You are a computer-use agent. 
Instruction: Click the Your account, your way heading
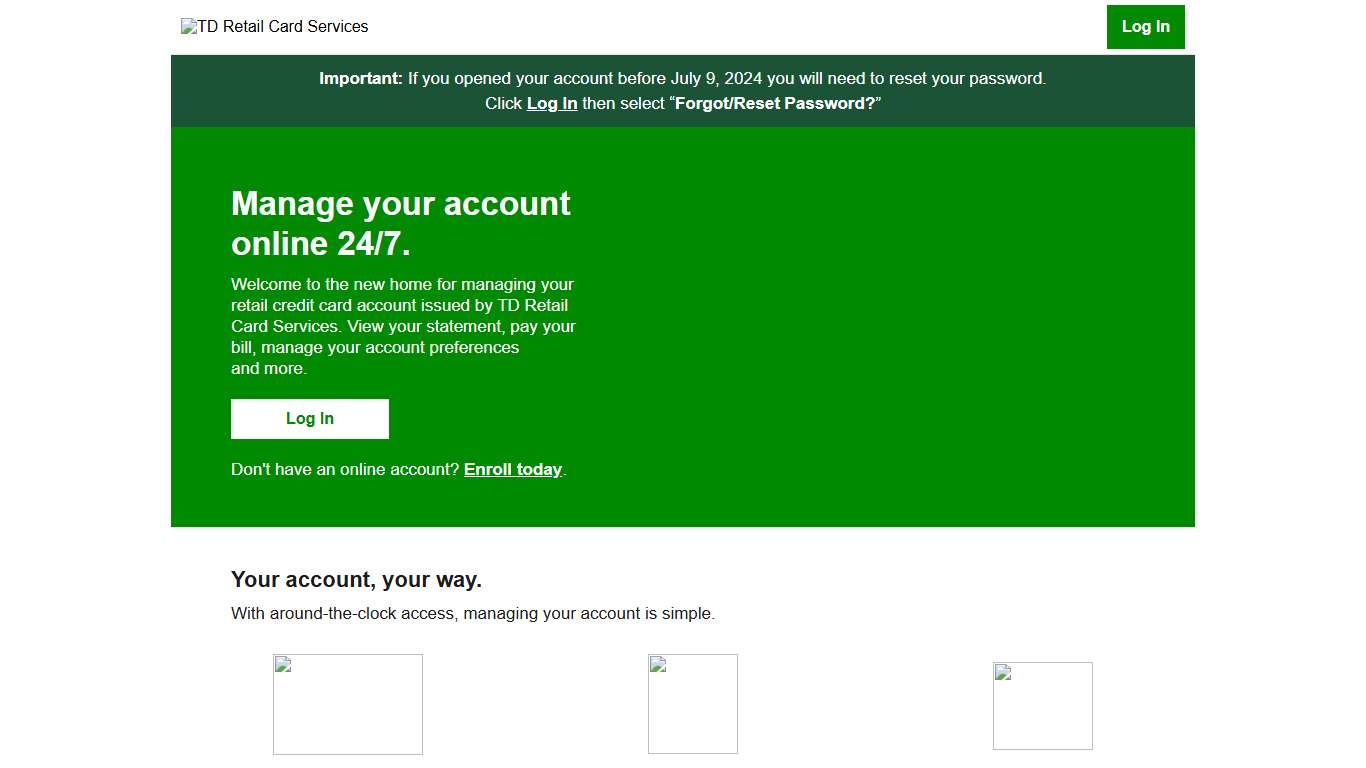click(356, 579)
